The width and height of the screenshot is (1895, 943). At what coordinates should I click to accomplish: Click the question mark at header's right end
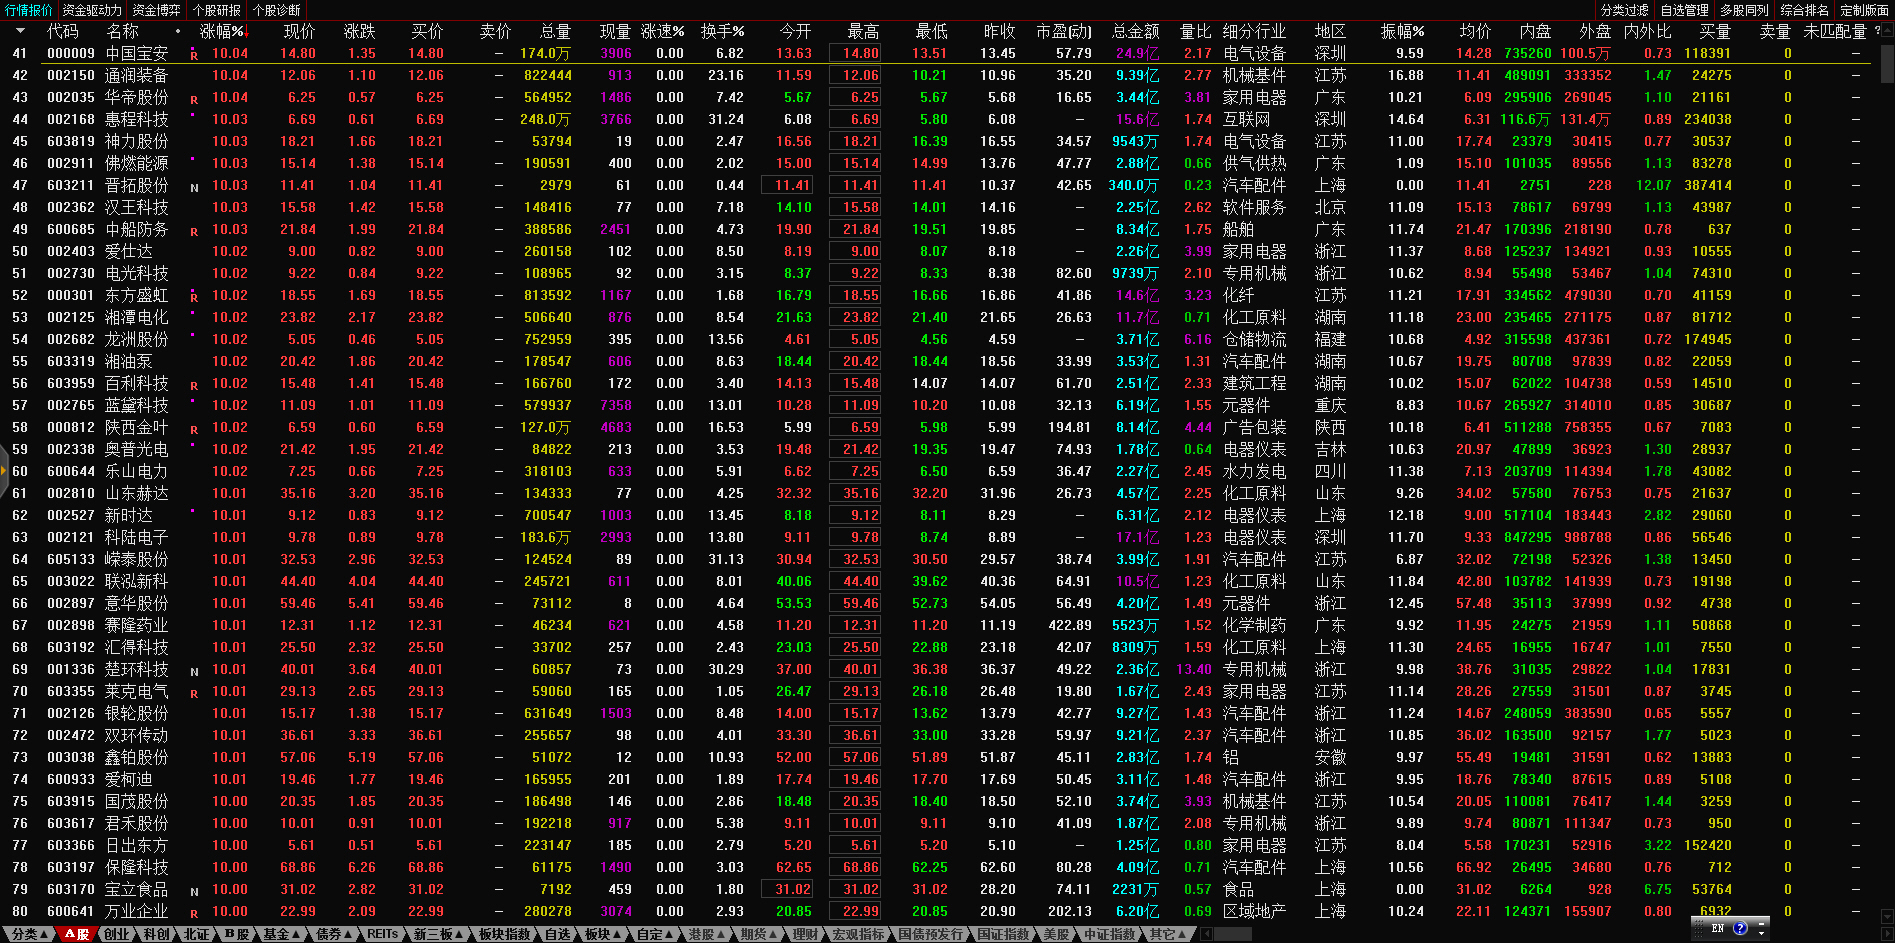pos(1876,31)
